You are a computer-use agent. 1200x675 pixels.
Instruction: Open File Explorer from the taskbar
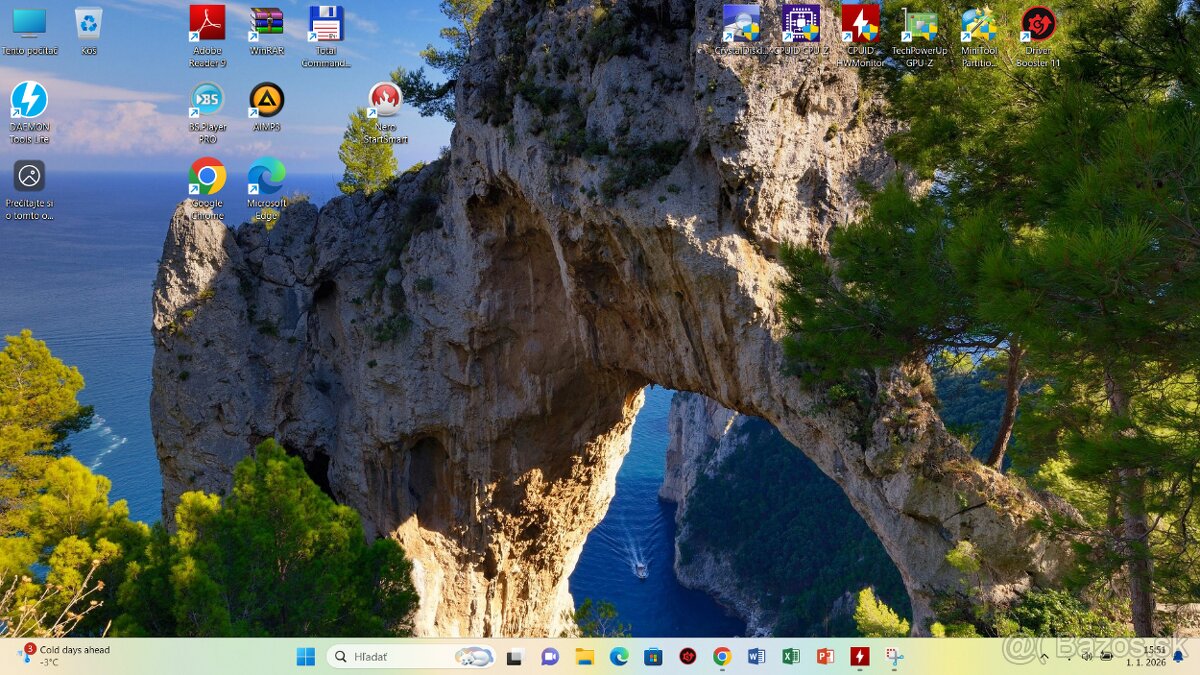click(x=585, y=657)
